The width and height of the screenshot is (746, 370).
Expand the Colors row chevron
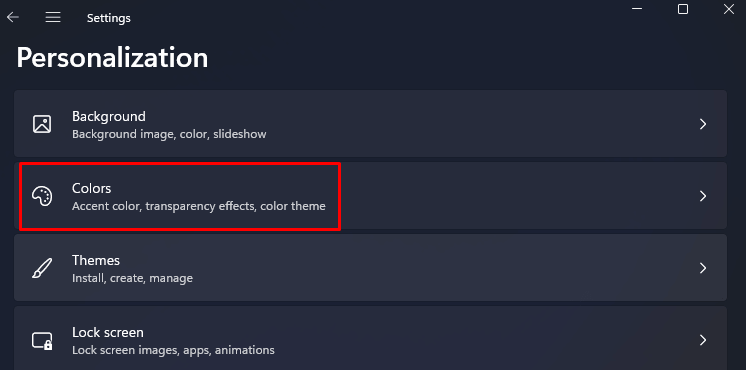tap(703, 196)
